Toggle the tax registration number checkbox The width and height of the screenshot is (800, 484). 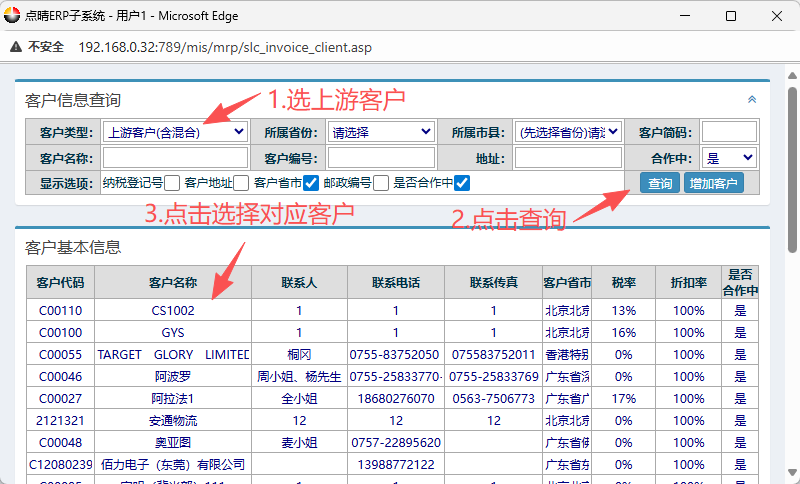pos(172,183)
